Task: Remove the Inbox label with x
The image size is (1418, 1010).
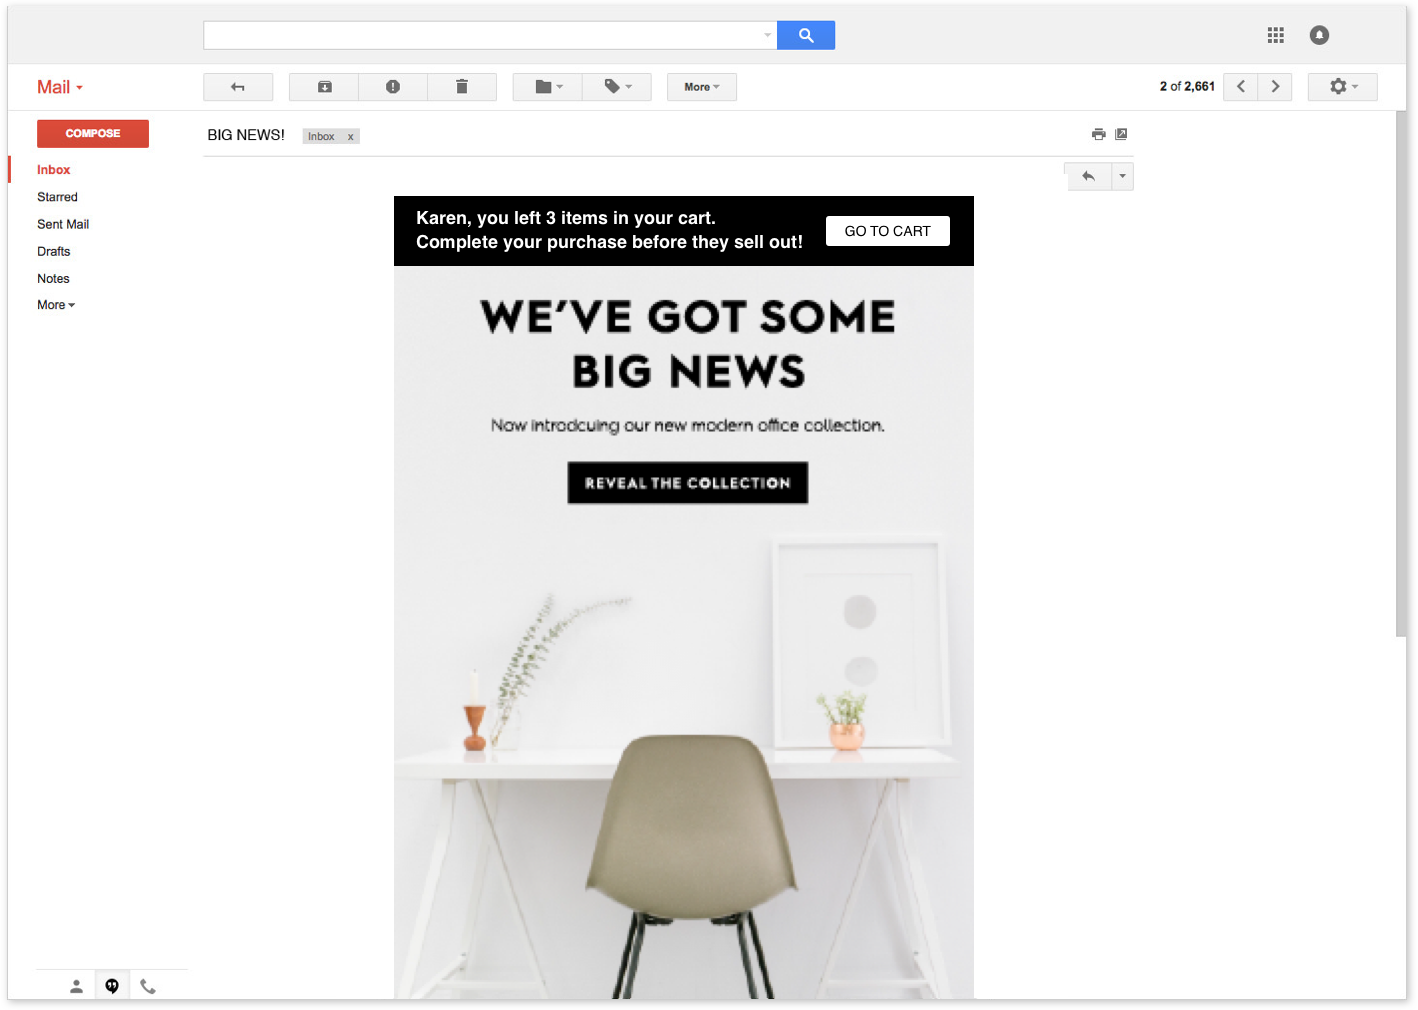Action: click(x=350, y=137)
